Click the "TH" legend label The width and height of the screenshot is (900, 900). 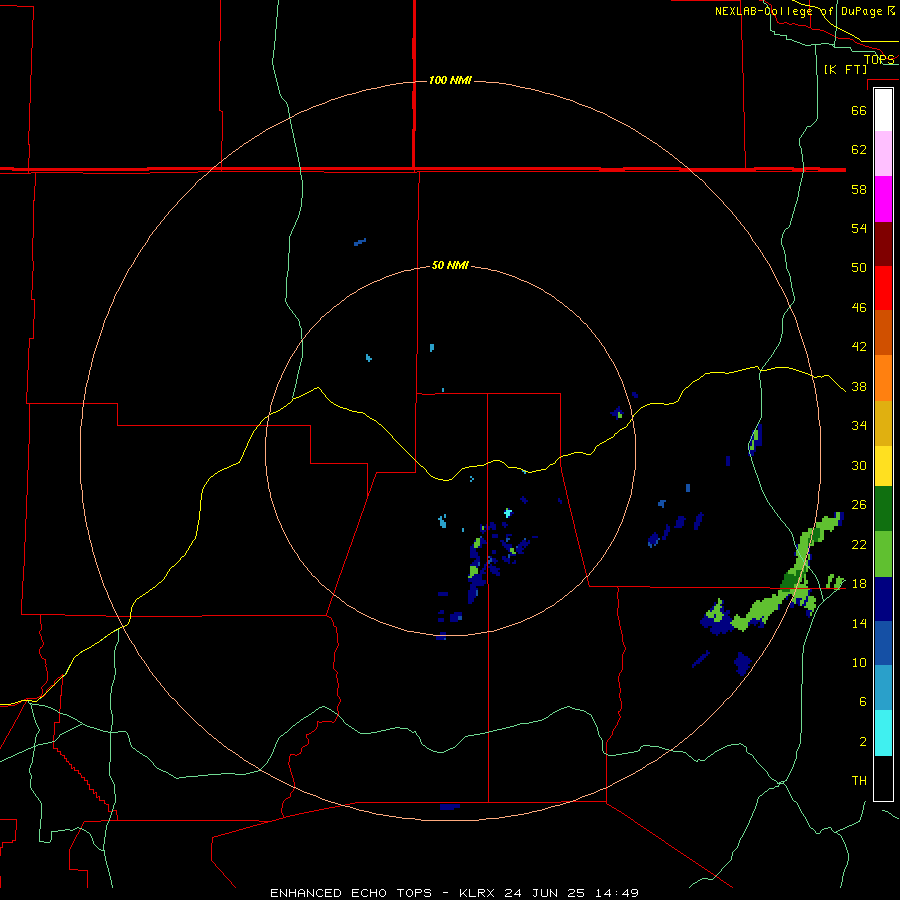(x=859, y=781)
